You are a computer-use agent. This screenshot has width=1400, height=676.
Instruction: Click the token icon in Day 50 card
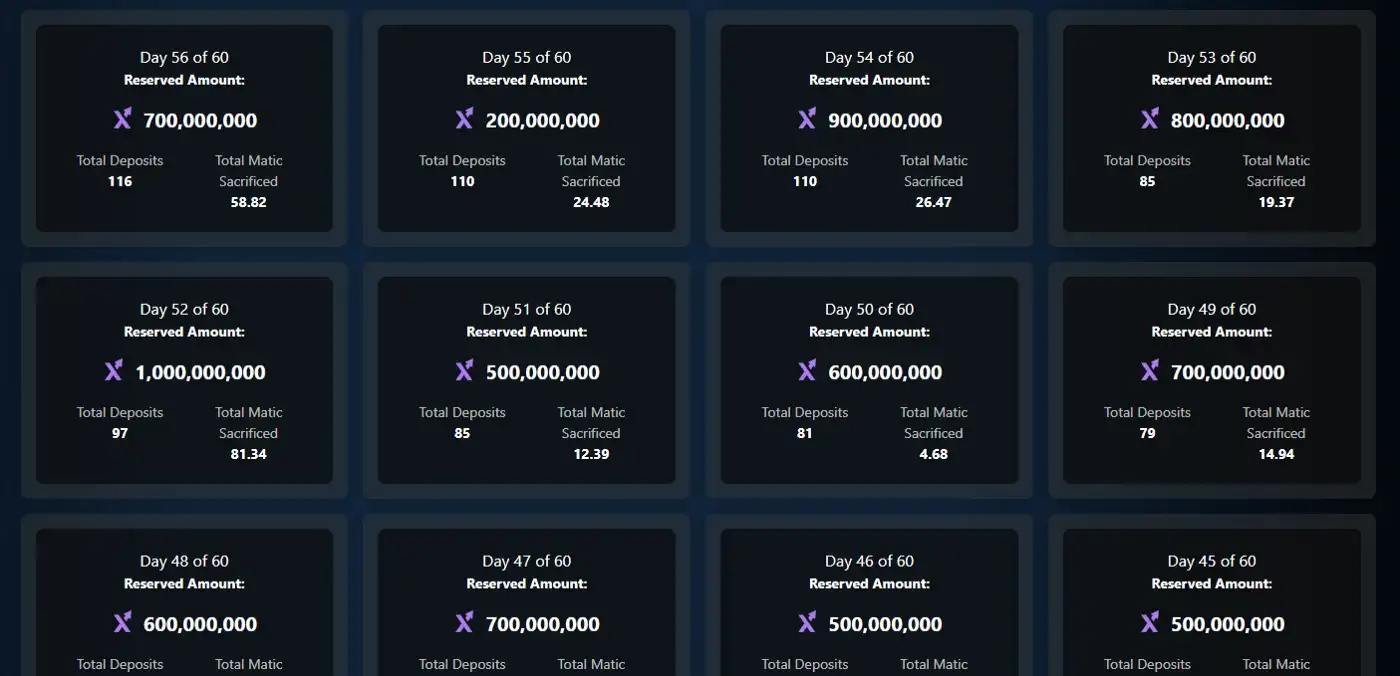(807, 372)
